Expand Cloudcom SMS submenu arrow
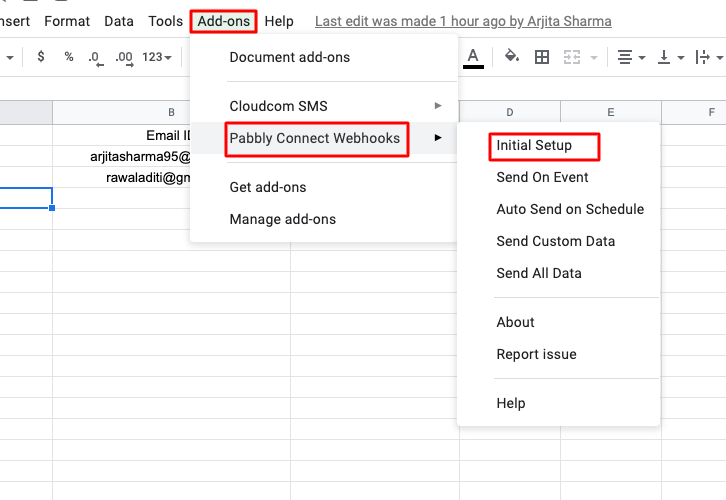 click(x=438, y=106)
